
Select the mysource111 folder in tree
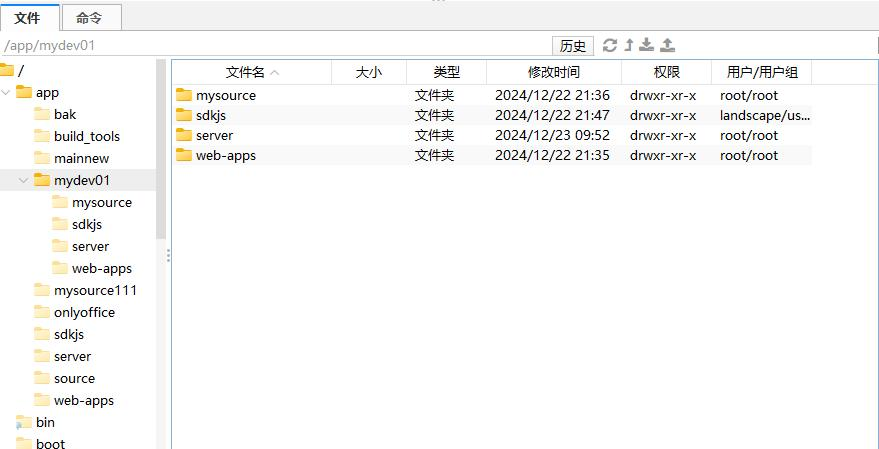[85, 290]
